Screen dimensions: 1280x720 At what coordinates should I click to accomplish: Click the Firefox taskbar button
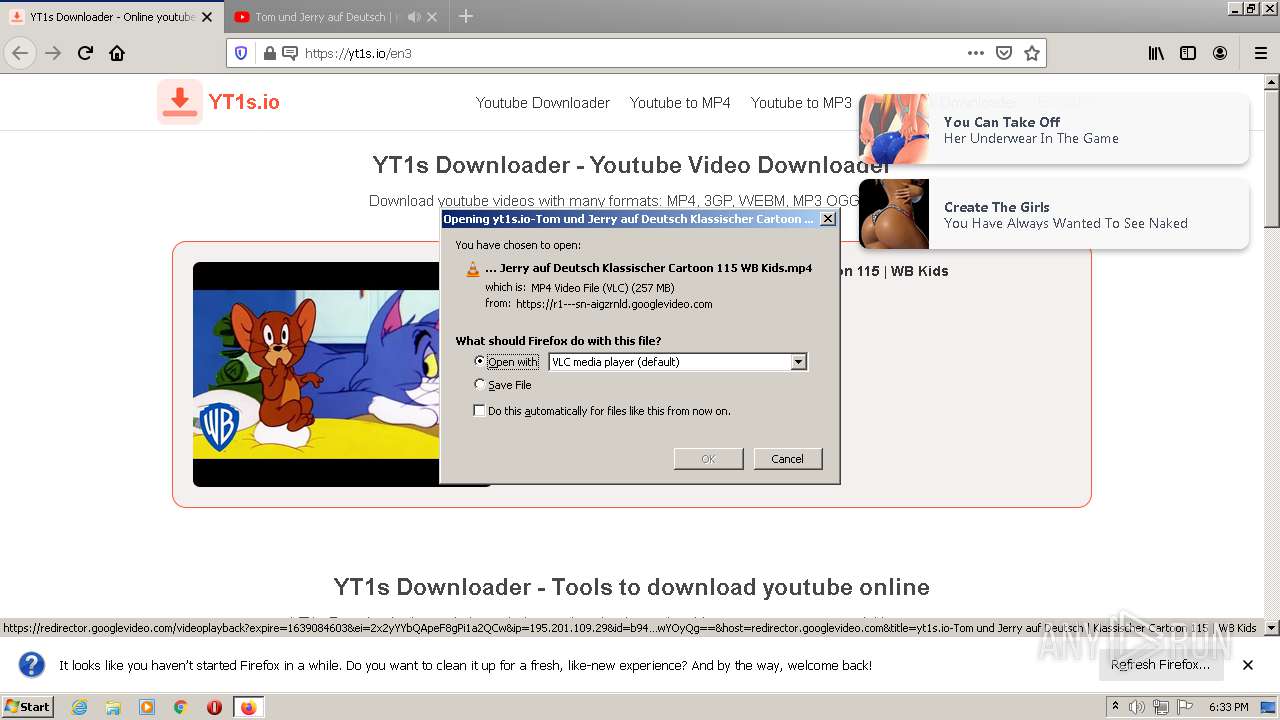click(x=248, y=707)
